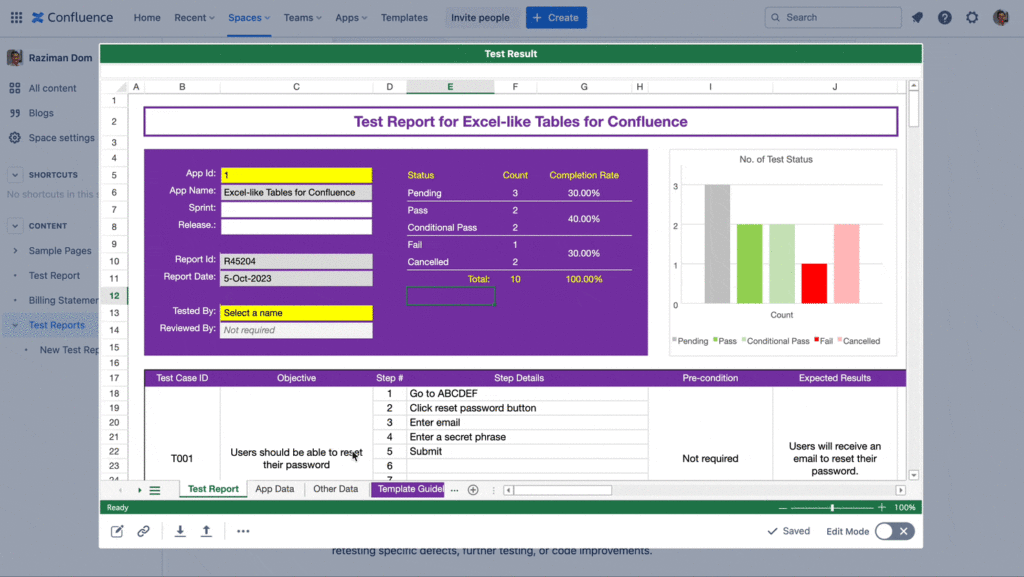Viewport: 1024px width, 577px height.
Task: Select column E header
Action: tap(450, 87)
